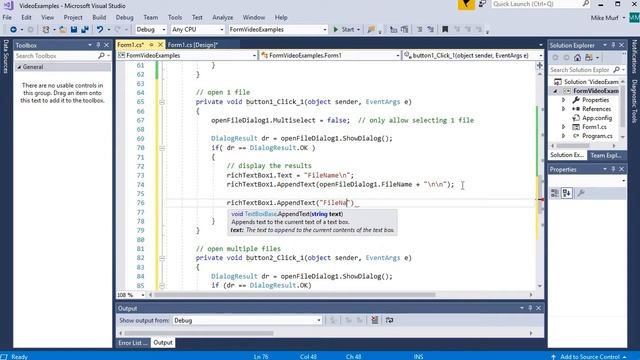This screenshot has height=360, width=640.
Task: Expand the References node in Solution Explorer
Action: coord(564,109)
